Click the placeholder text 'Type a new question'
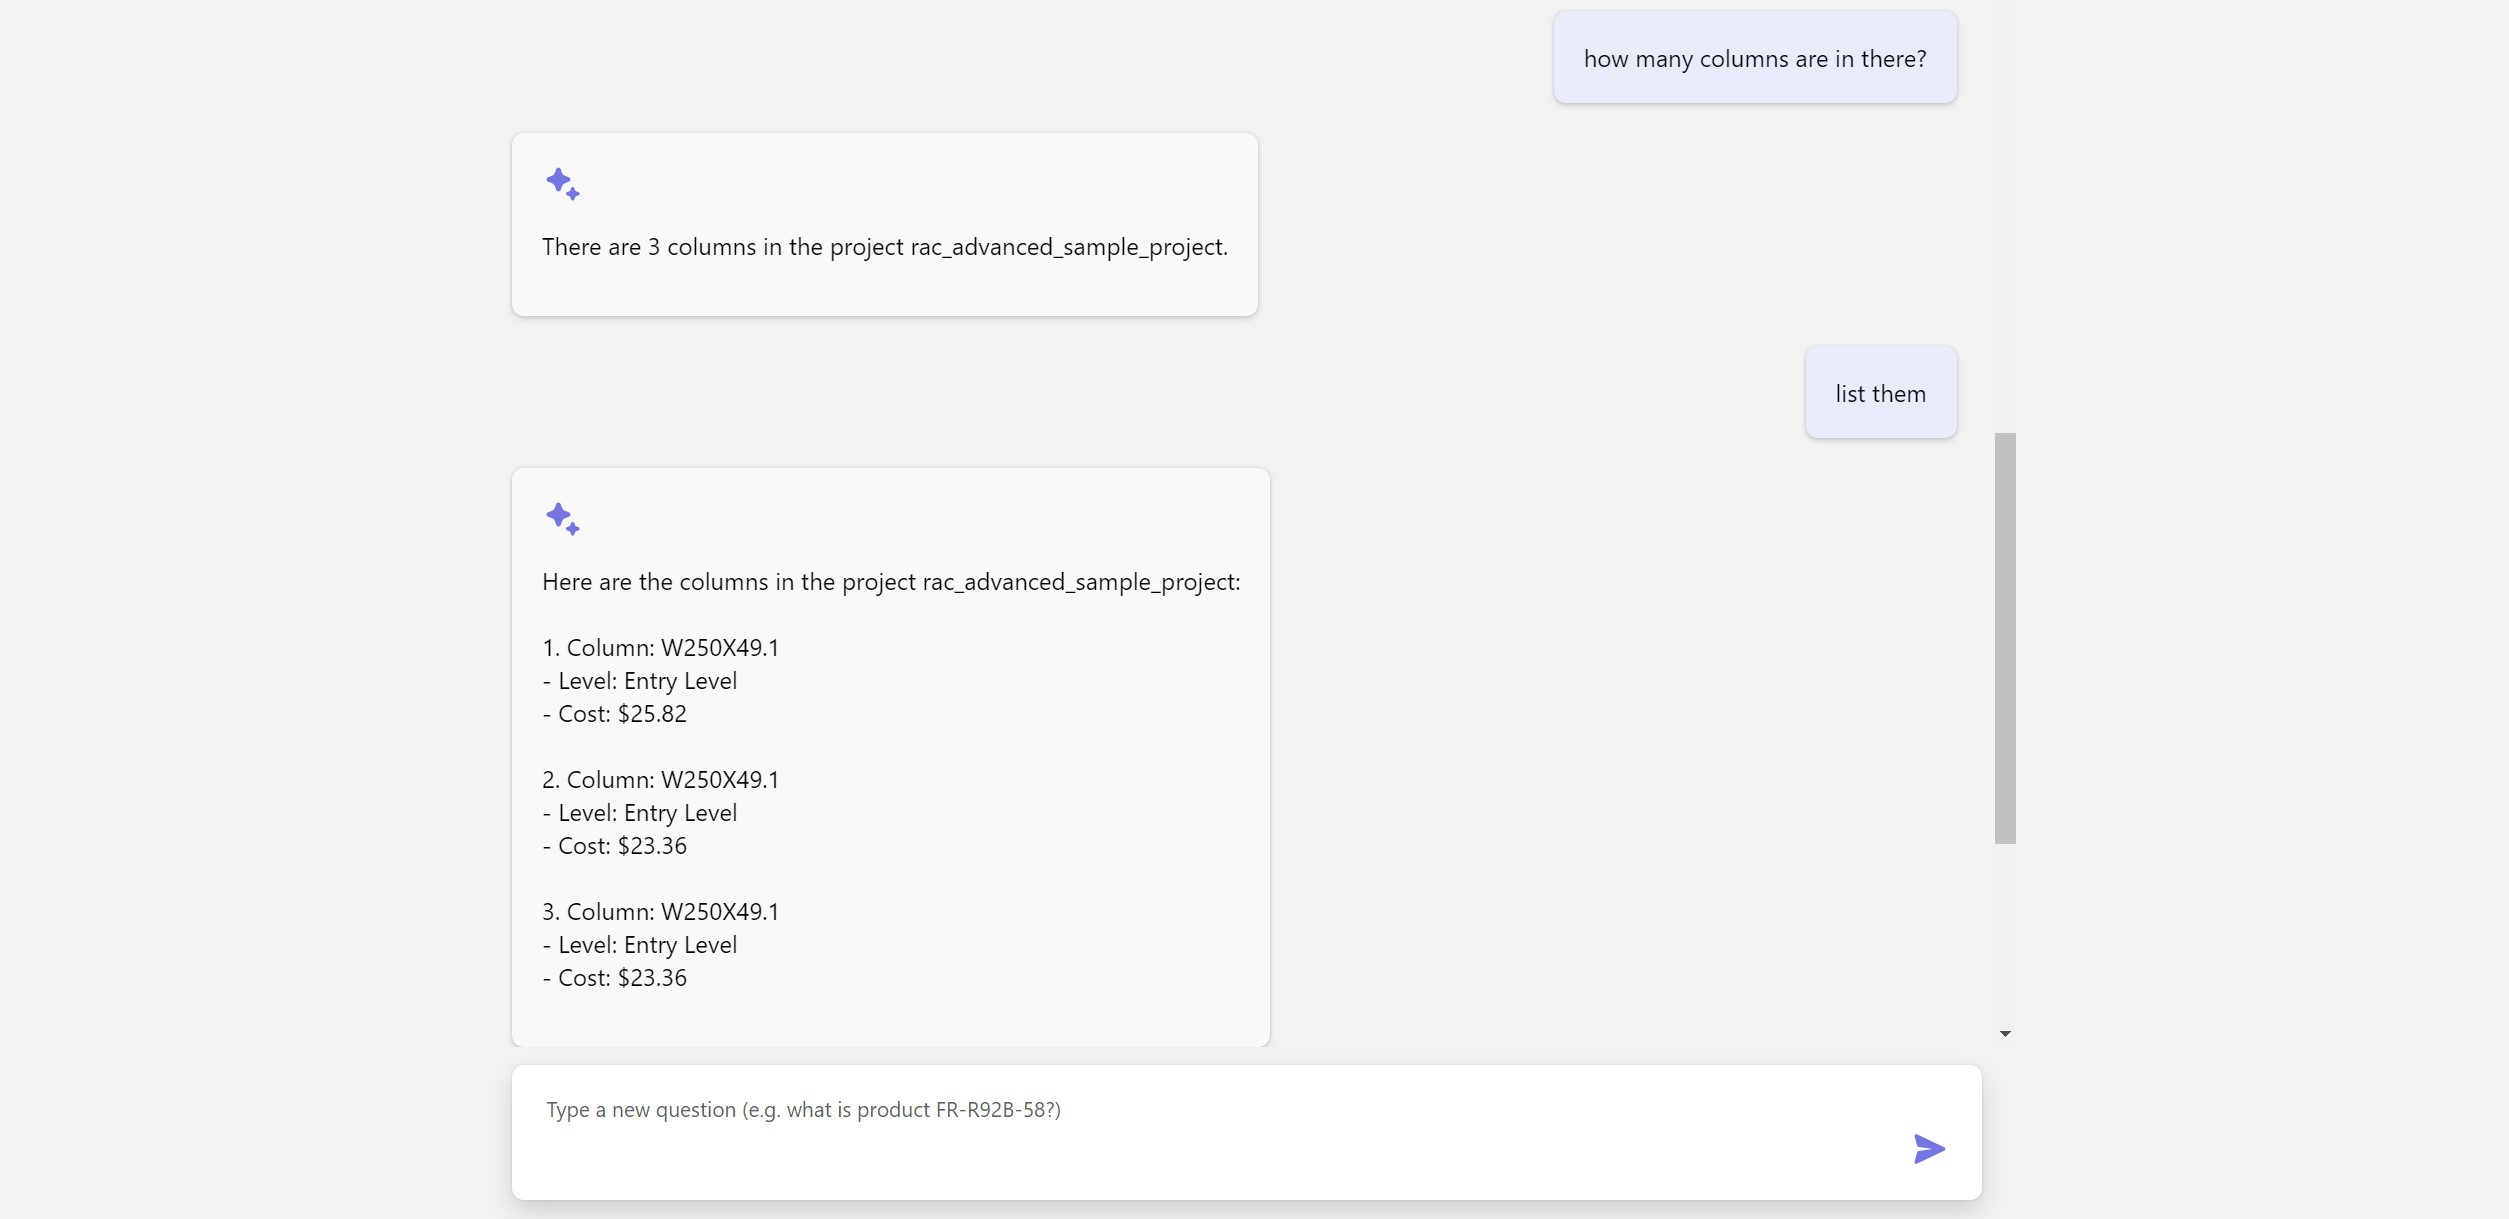 (x=803, y=1109)
